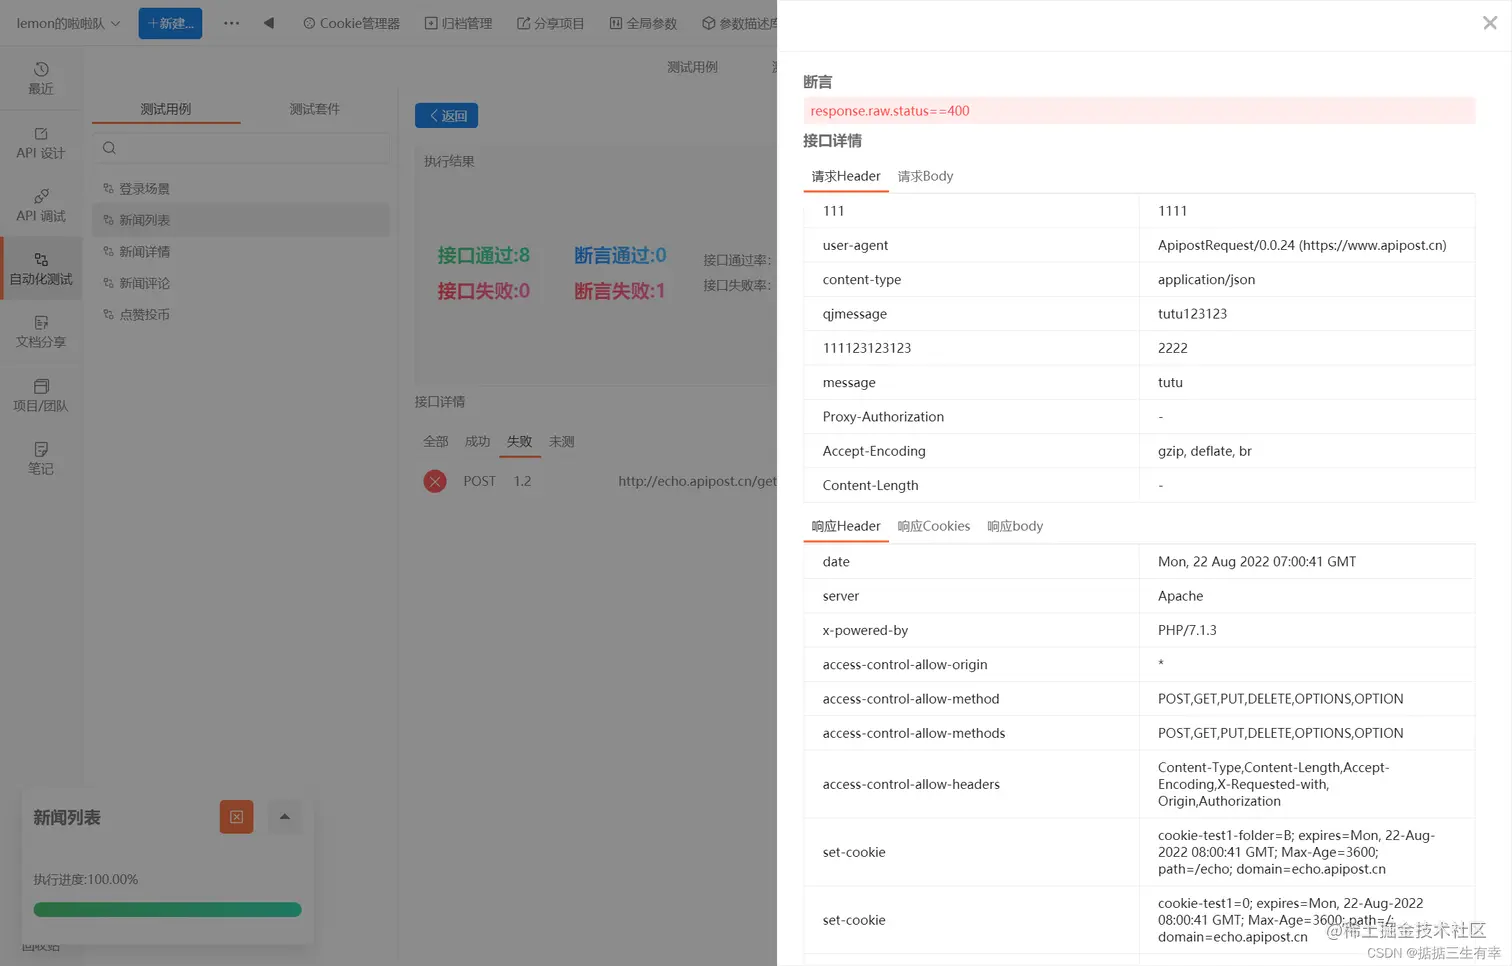Select the 新闻详情 test case
The height and width of the screenshot is (966, 1512).
pyautogui.click(x=241, y=252)
